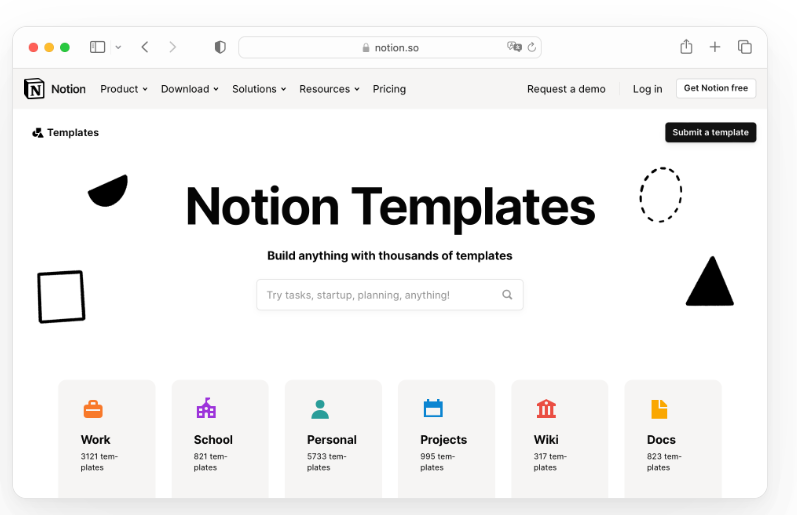Click the notion.so address bar
This screenshot has height=515, width=797.
[390, 47]
